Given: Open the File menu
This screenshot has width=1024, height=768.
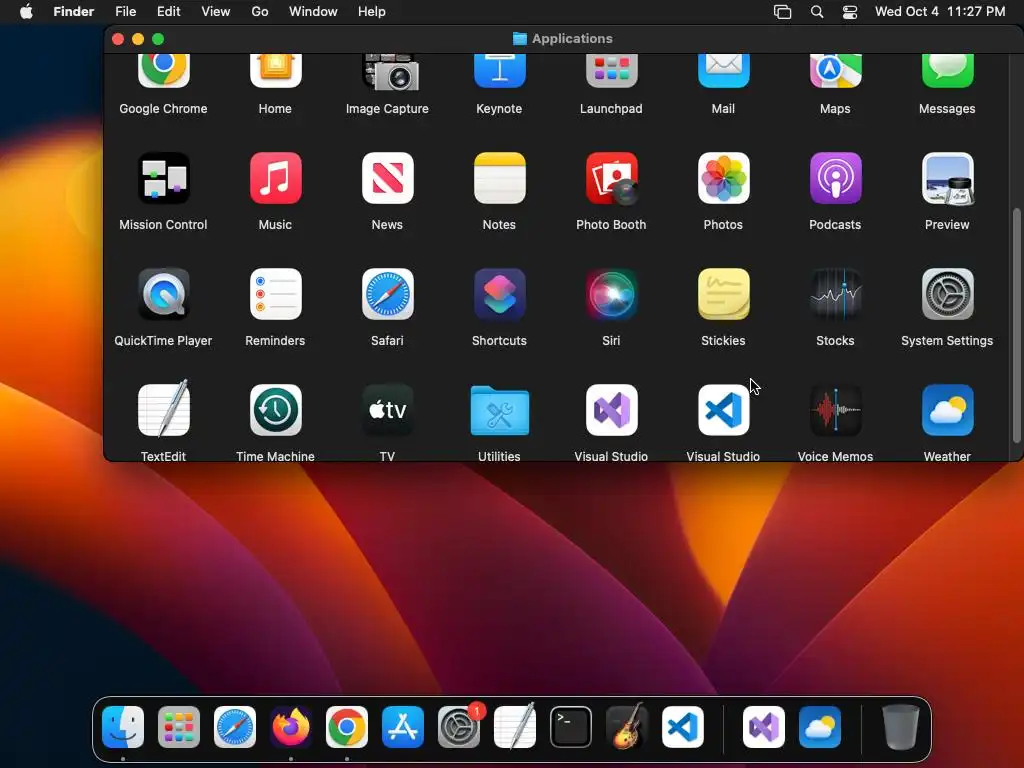Looking at the screenshot, I should (125, 11).
